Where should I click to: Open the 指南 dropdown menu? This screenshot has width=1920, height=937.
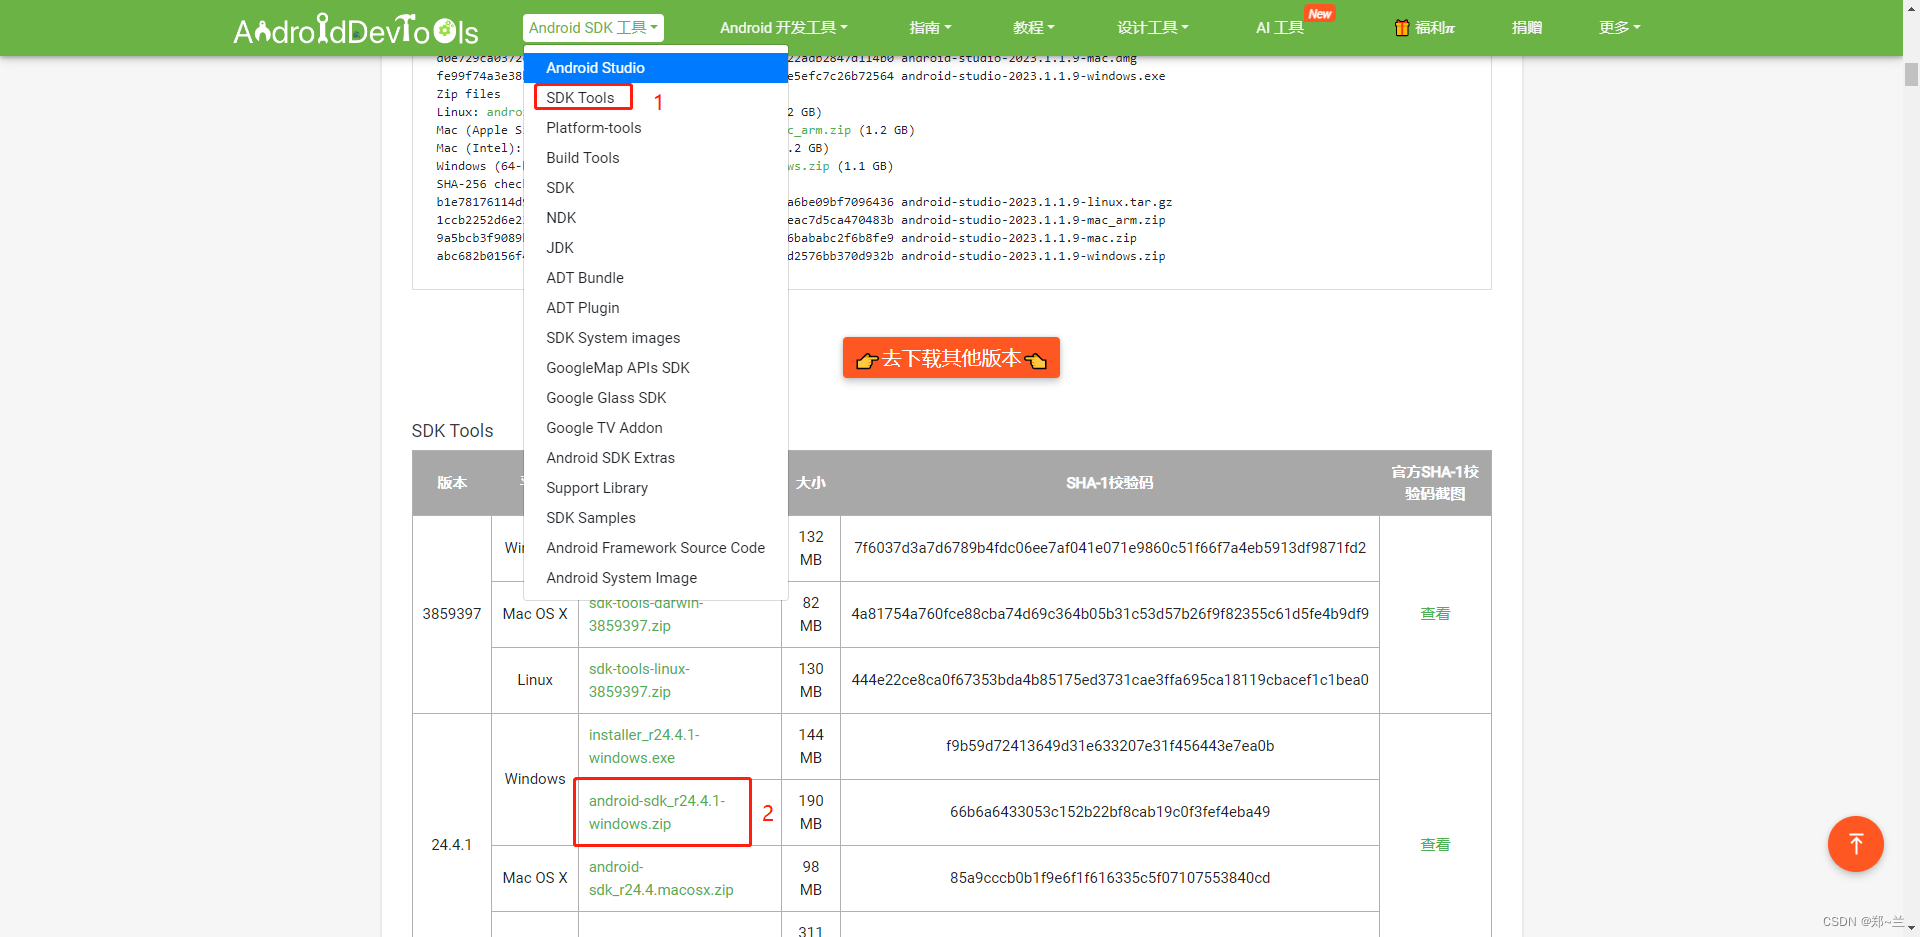click(930, 28)
